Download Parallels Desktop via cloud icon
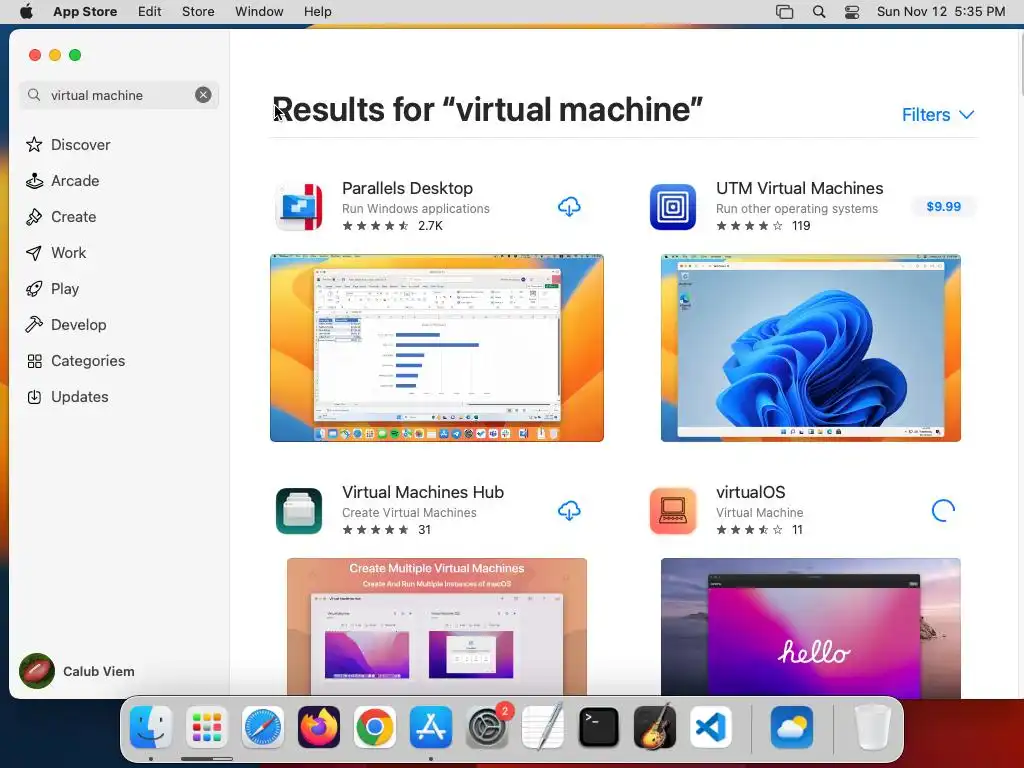The height and width of the screenshot is (768, 1024). click(569, 207)
